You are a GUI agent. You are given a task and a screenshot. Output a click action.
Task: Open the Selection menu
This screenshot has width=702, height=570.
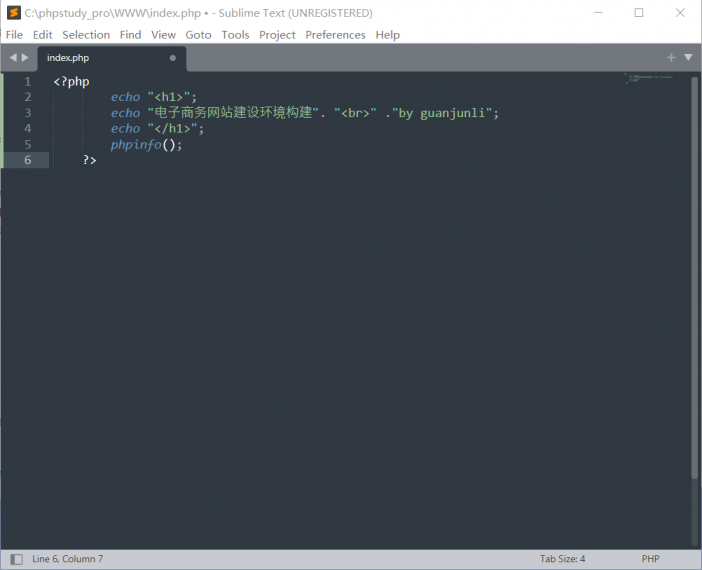(x=86, y=34)
